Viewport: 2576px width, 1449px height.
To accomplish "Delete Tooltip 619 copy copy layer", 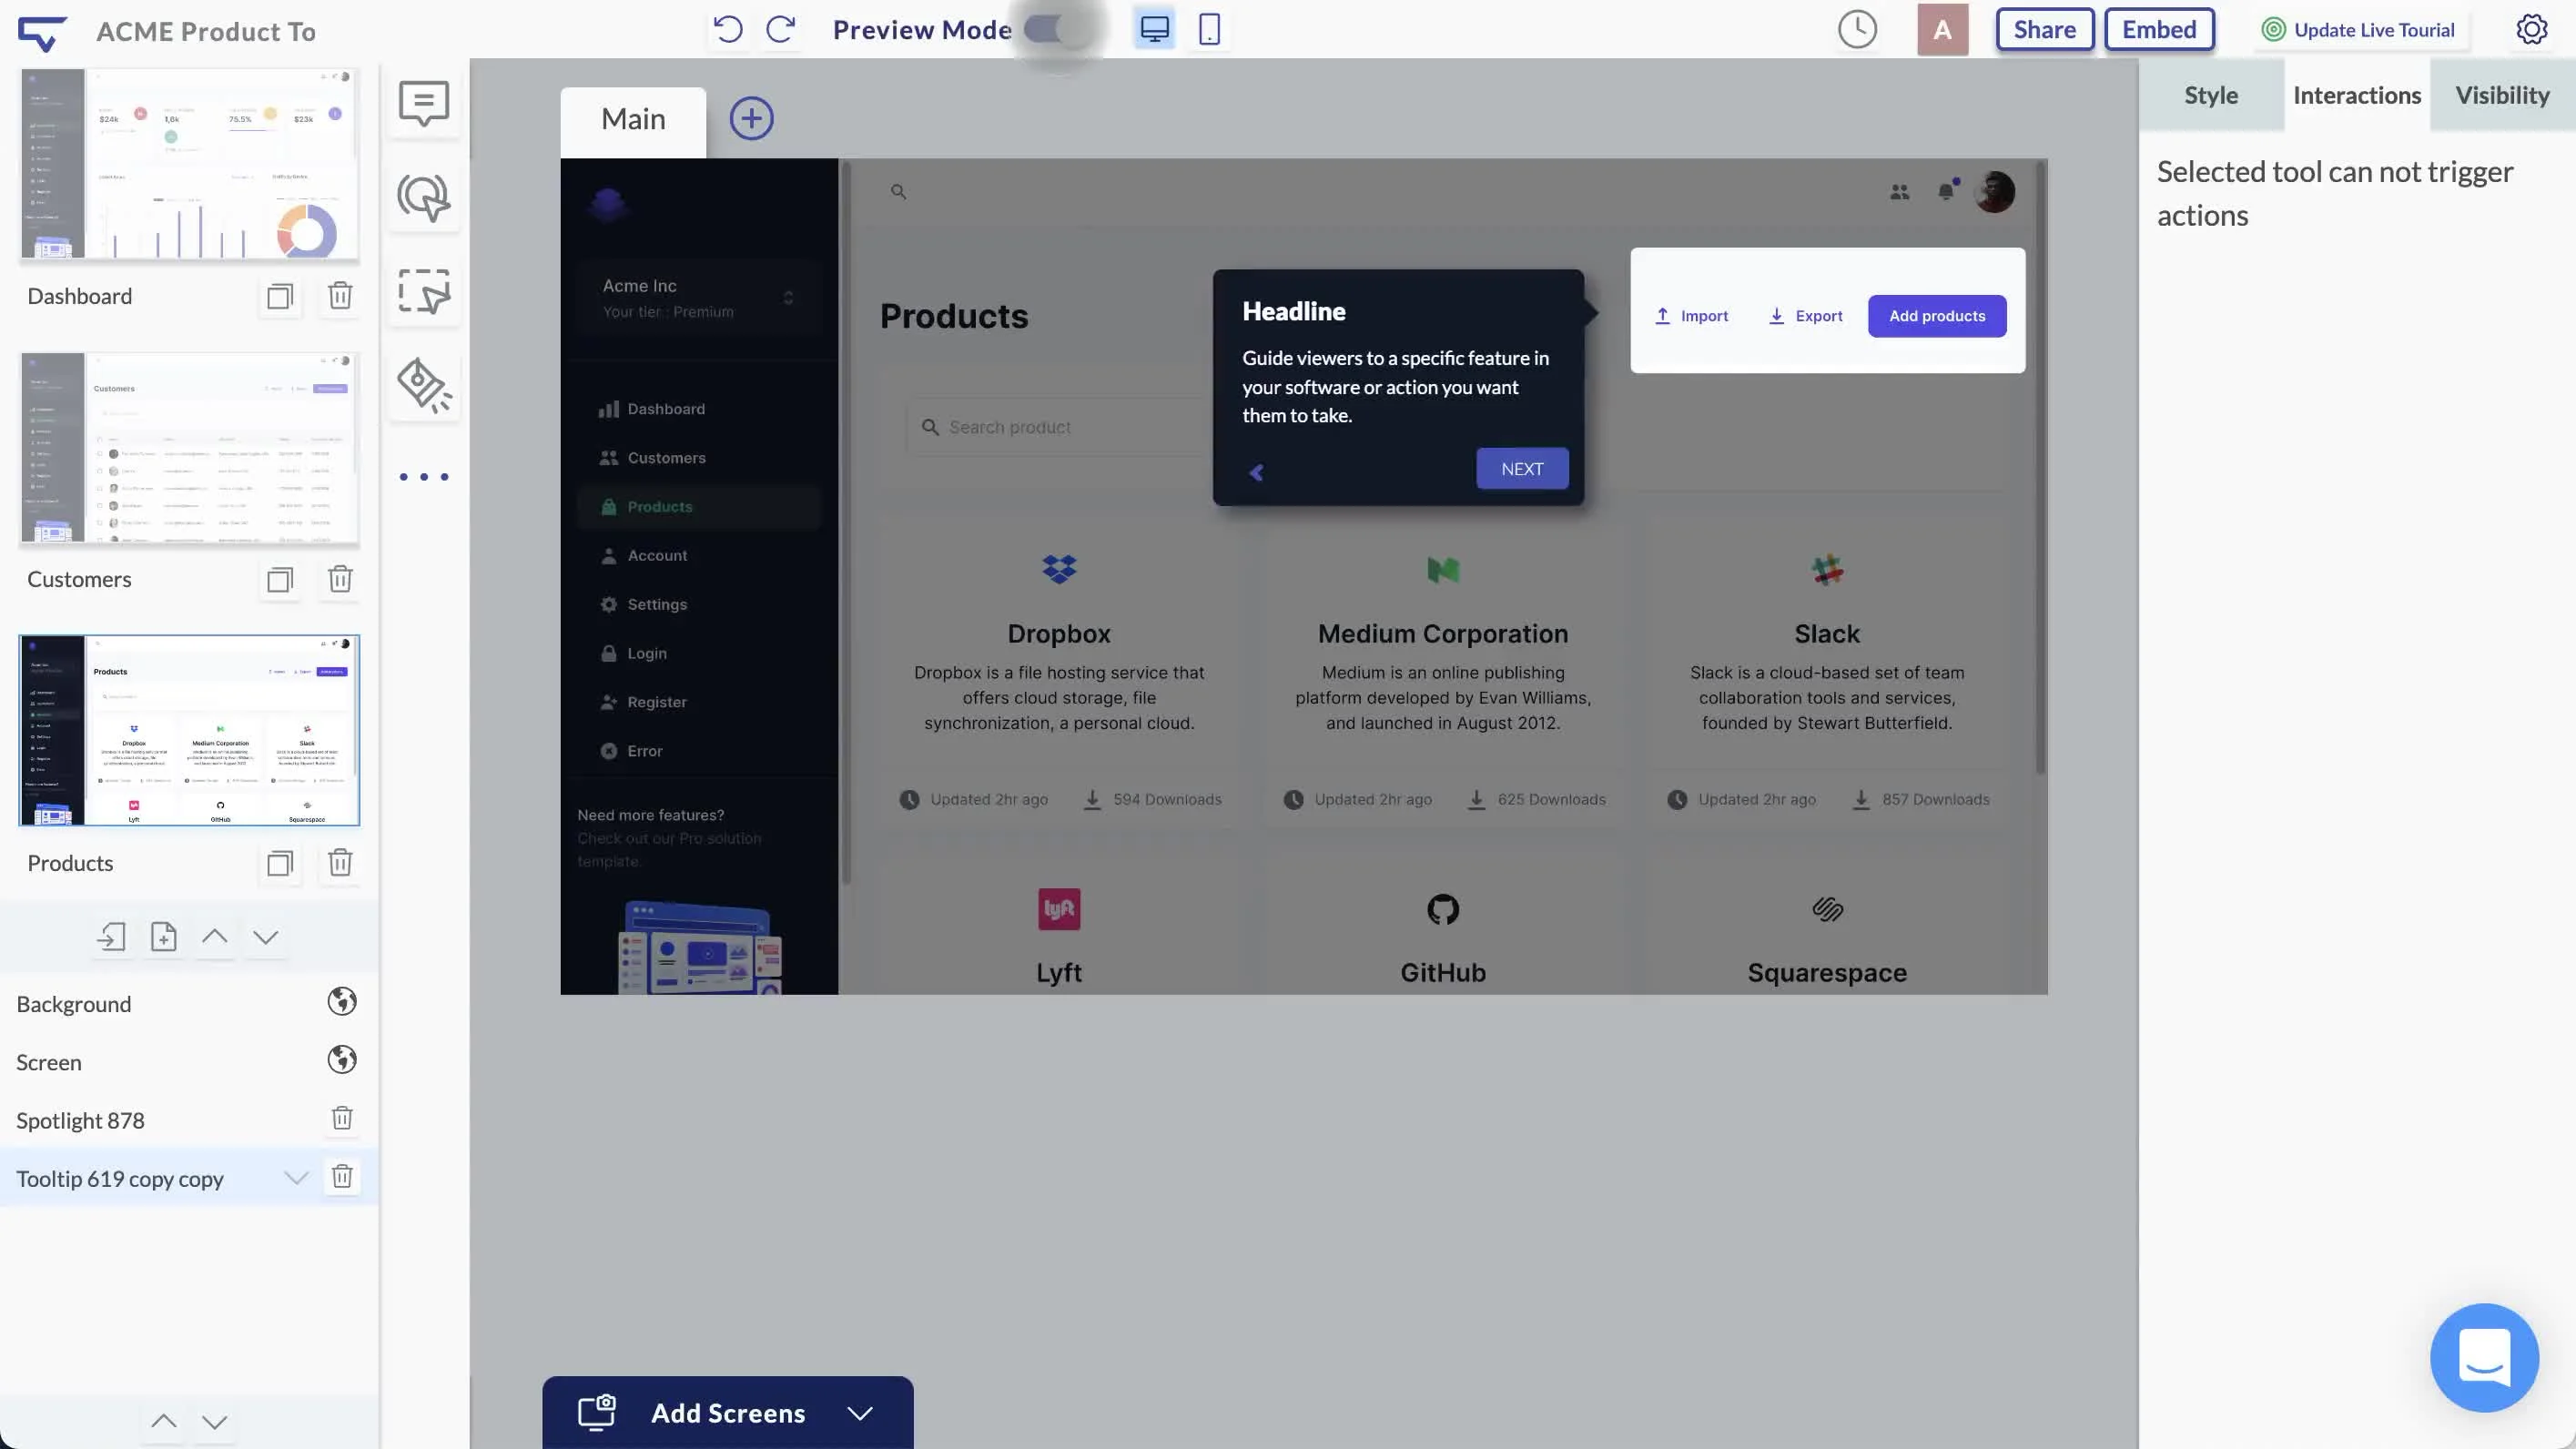I will coord(342,1177).
